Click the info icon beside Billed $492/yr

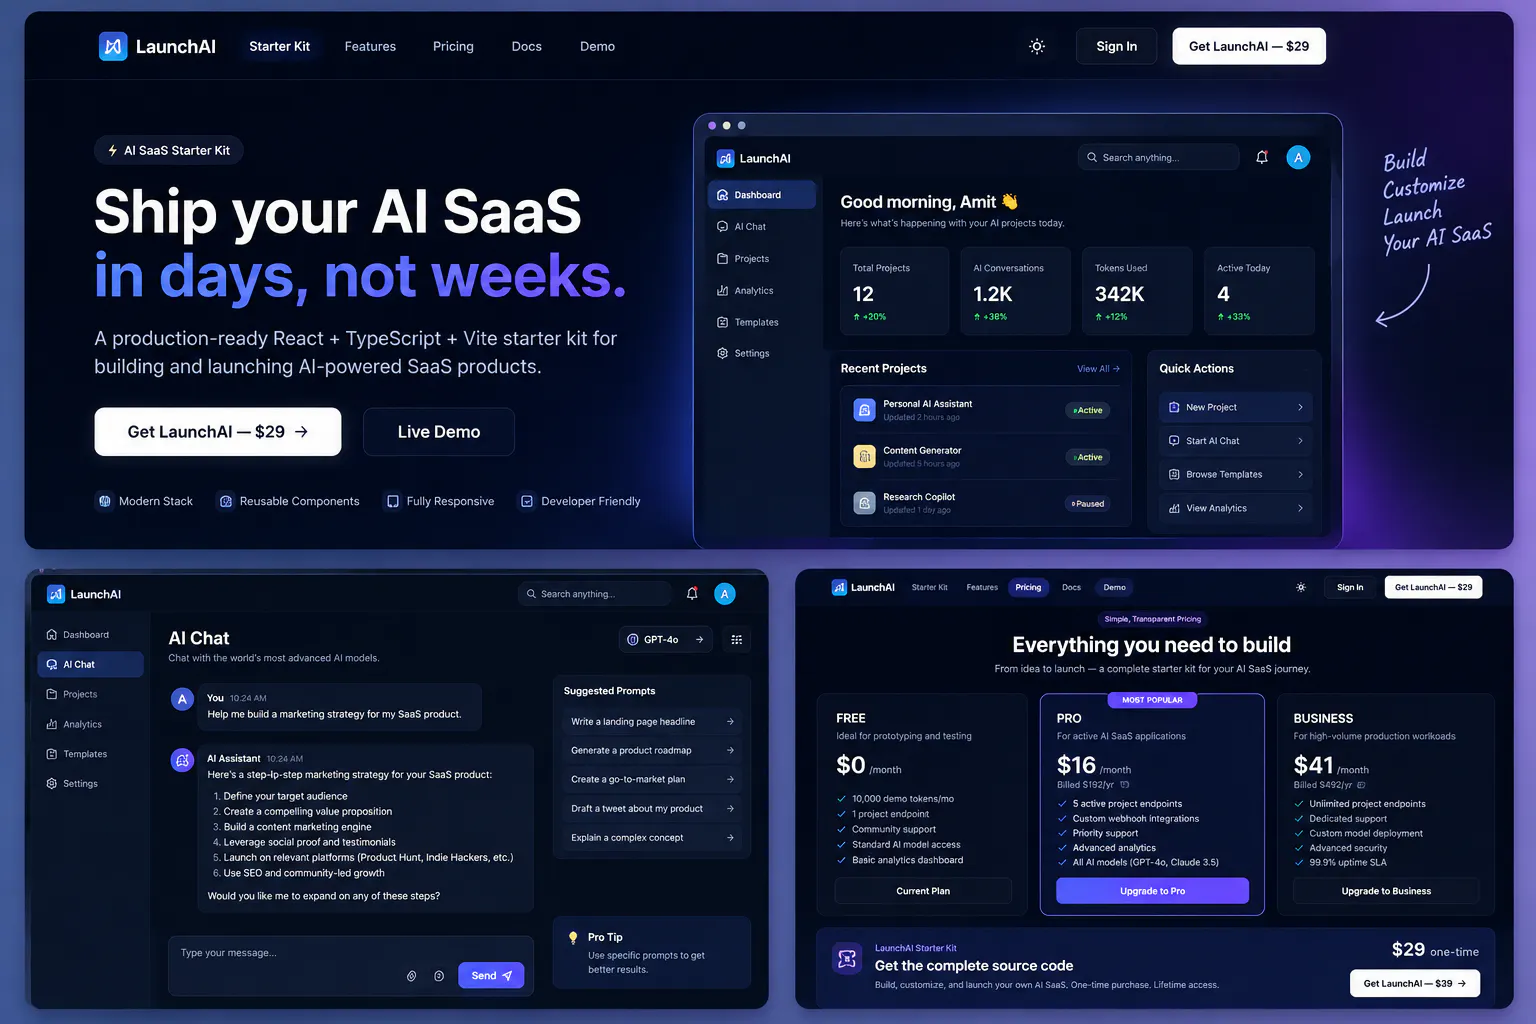tap(1361, 785)
